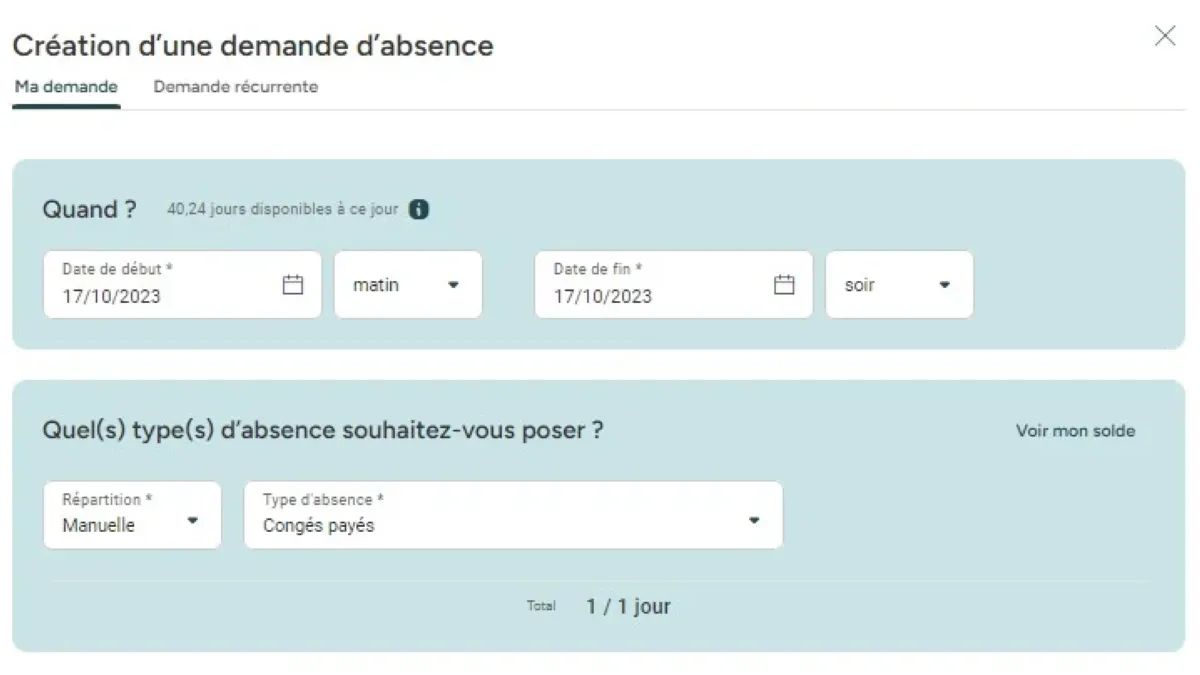Screen dimensions: 1200x675
Task: Switch to the Ma demande tab
Action: point(66,87)
